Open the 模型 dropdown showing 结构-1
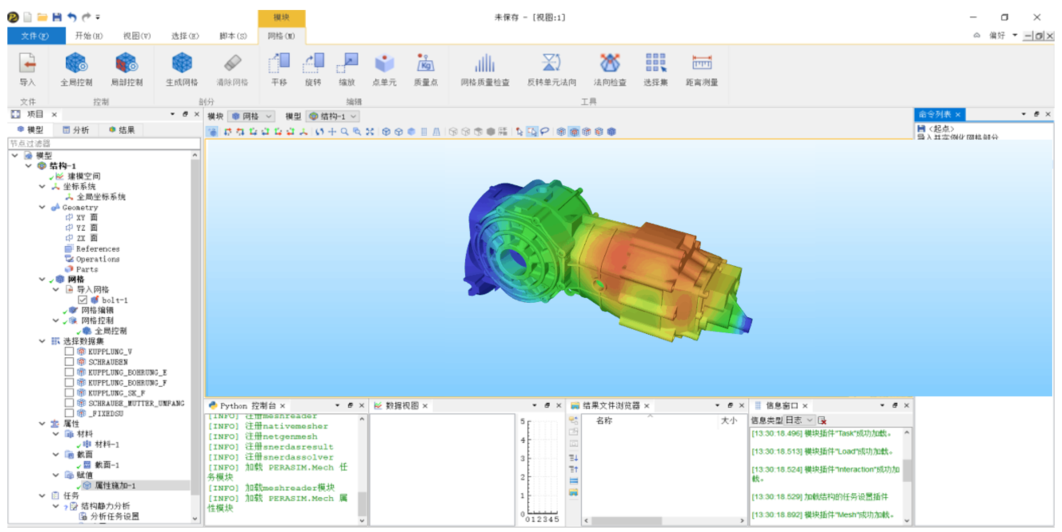 339,117
